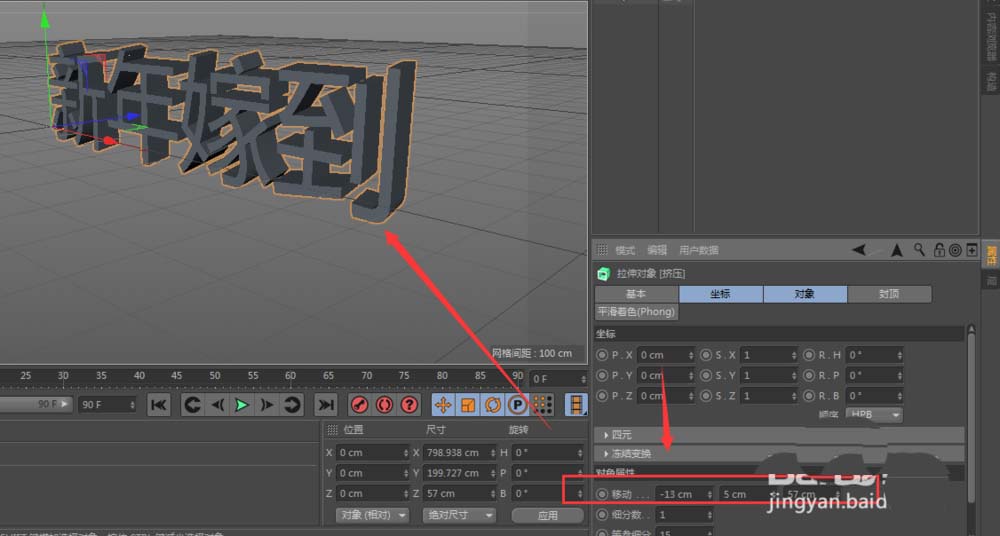The image size is (1000, 536).
Task: Click the Record active objects key icon
Action: (359, 405)
